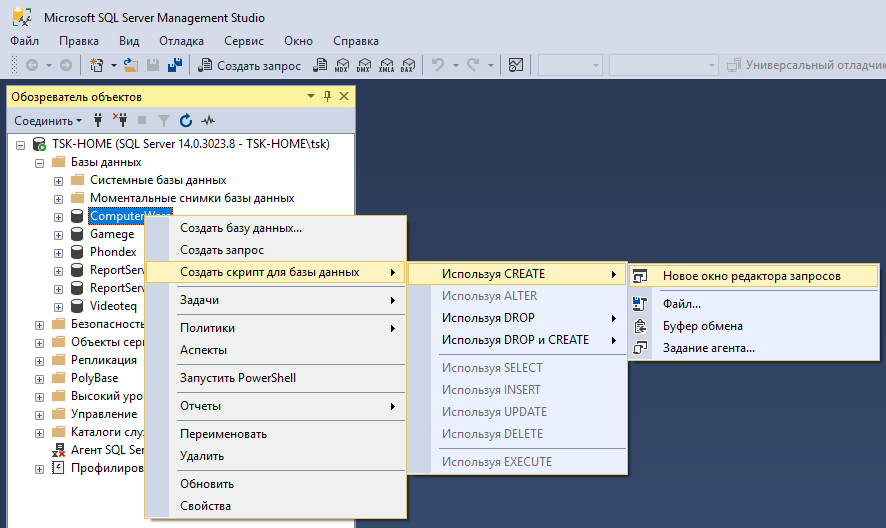This screenshot has width=886, height=528.
Task: Open Object Explorer window position dropdown arrow
Action: tap(311, 96)
